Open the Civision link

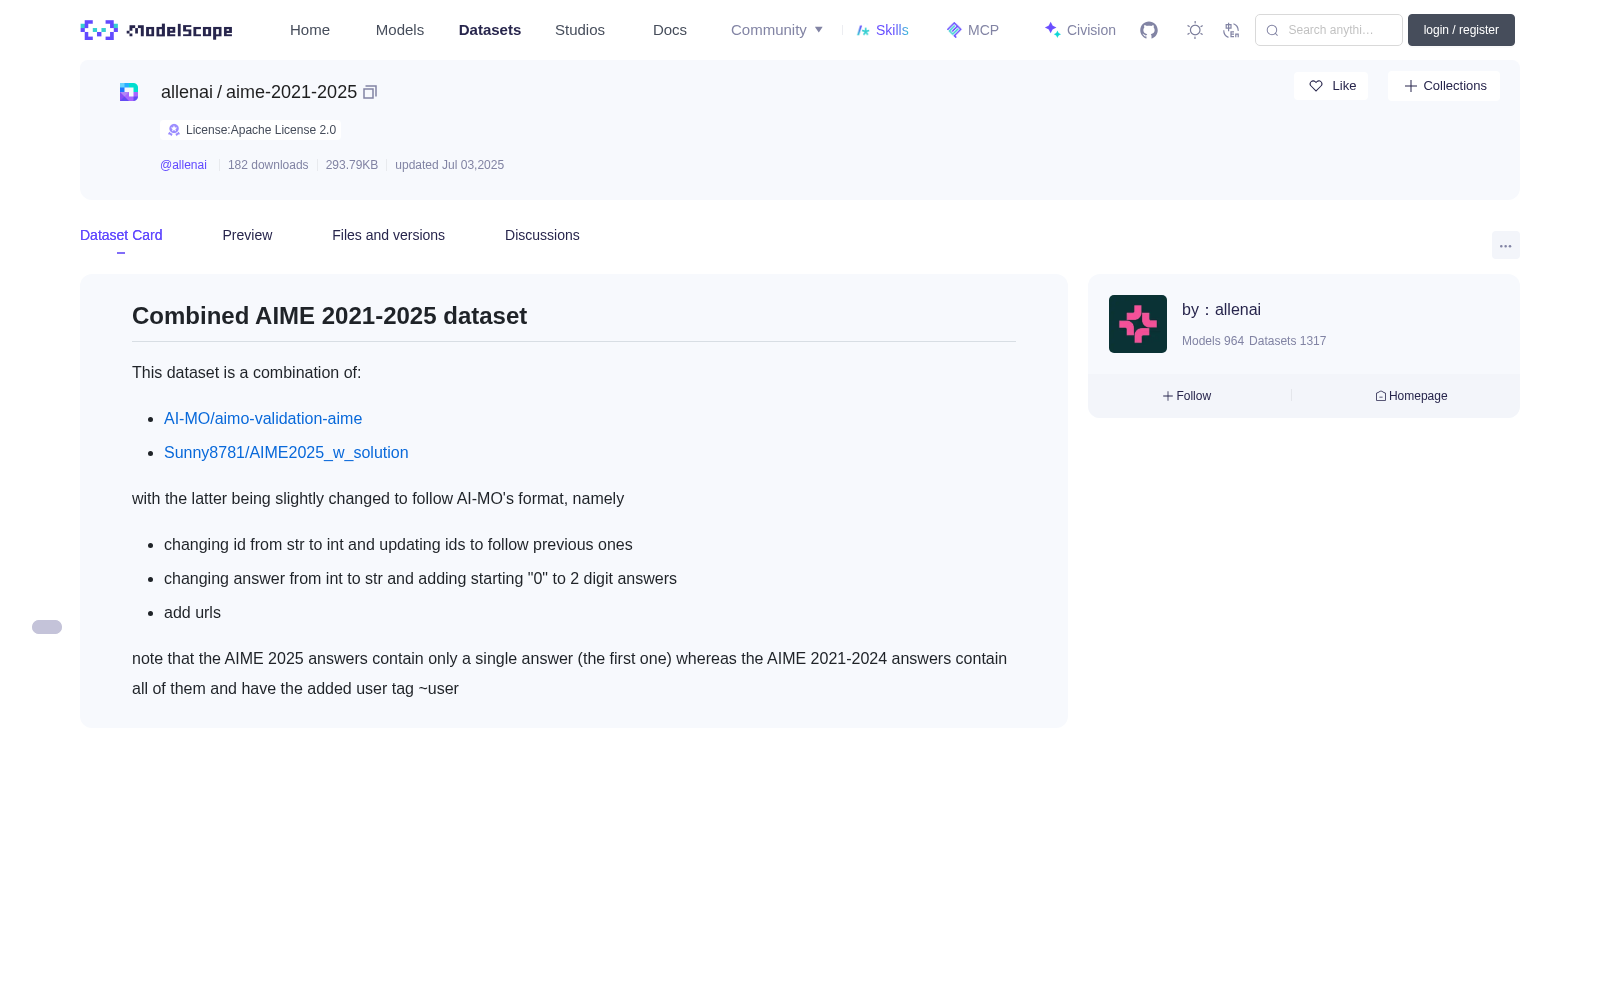[x=1080, y=30]
